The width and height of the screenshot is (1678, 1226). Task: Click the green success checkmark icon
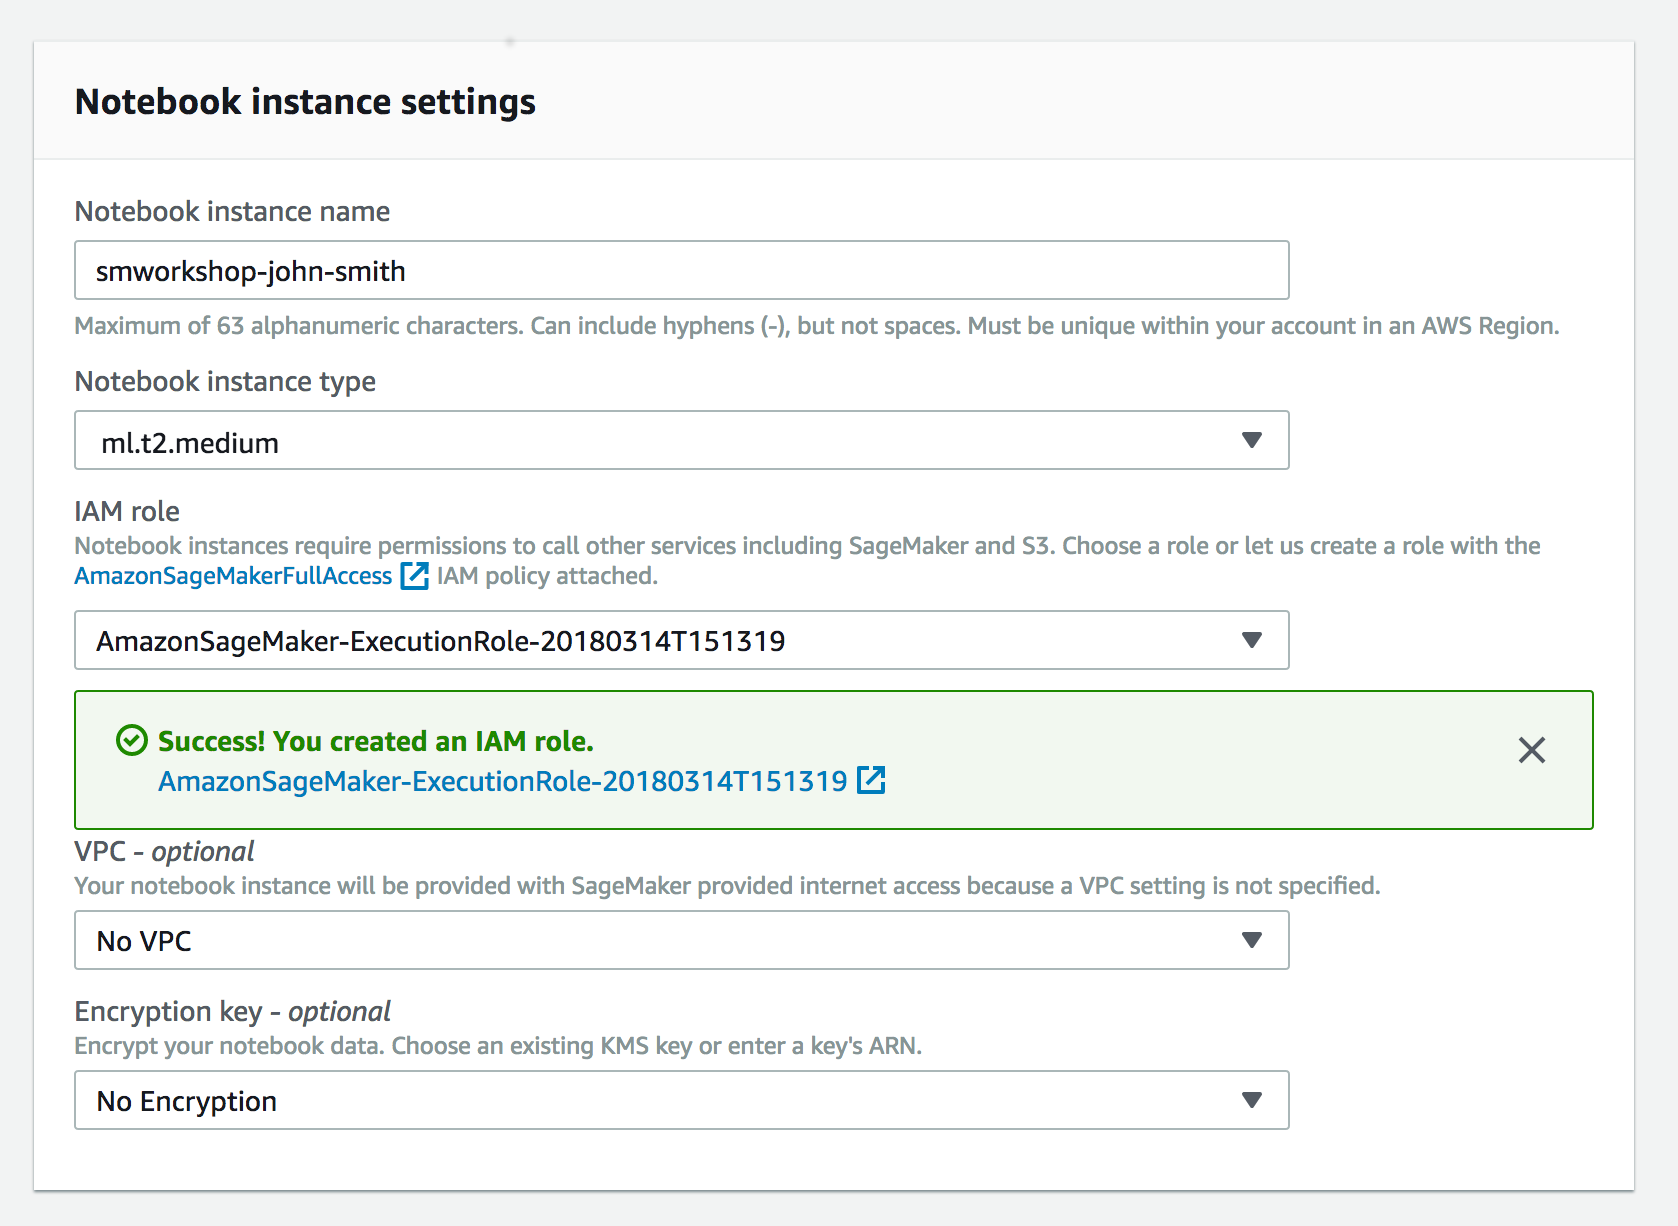point(132,740)
